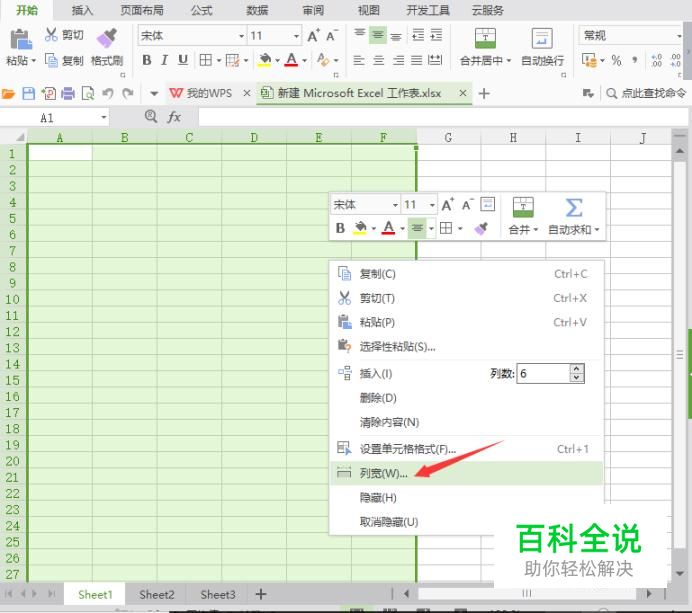Image resolution: width=692 pixels, height=613 pixels.
Task: Toggle middle vertical alignment in ribbon
Action: (x=378, y=35)
